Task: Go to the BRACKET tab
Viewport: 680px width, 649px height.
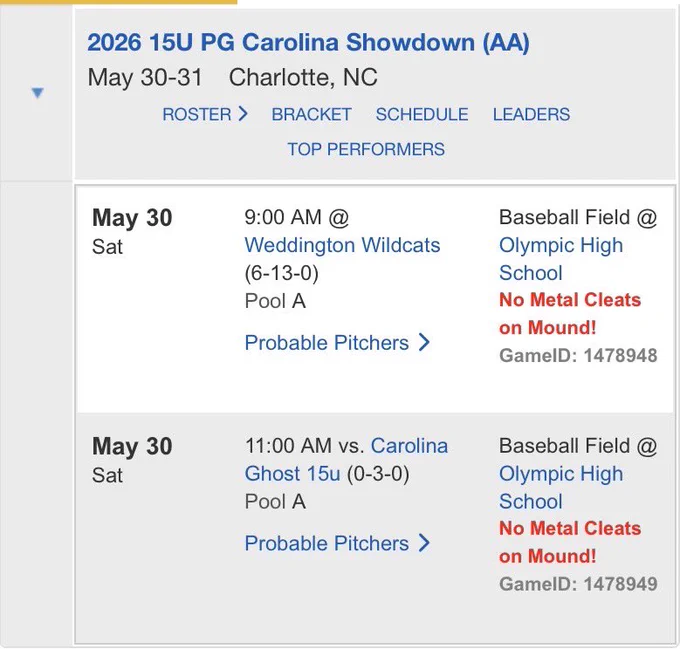Action: click(x=311, y=114)
